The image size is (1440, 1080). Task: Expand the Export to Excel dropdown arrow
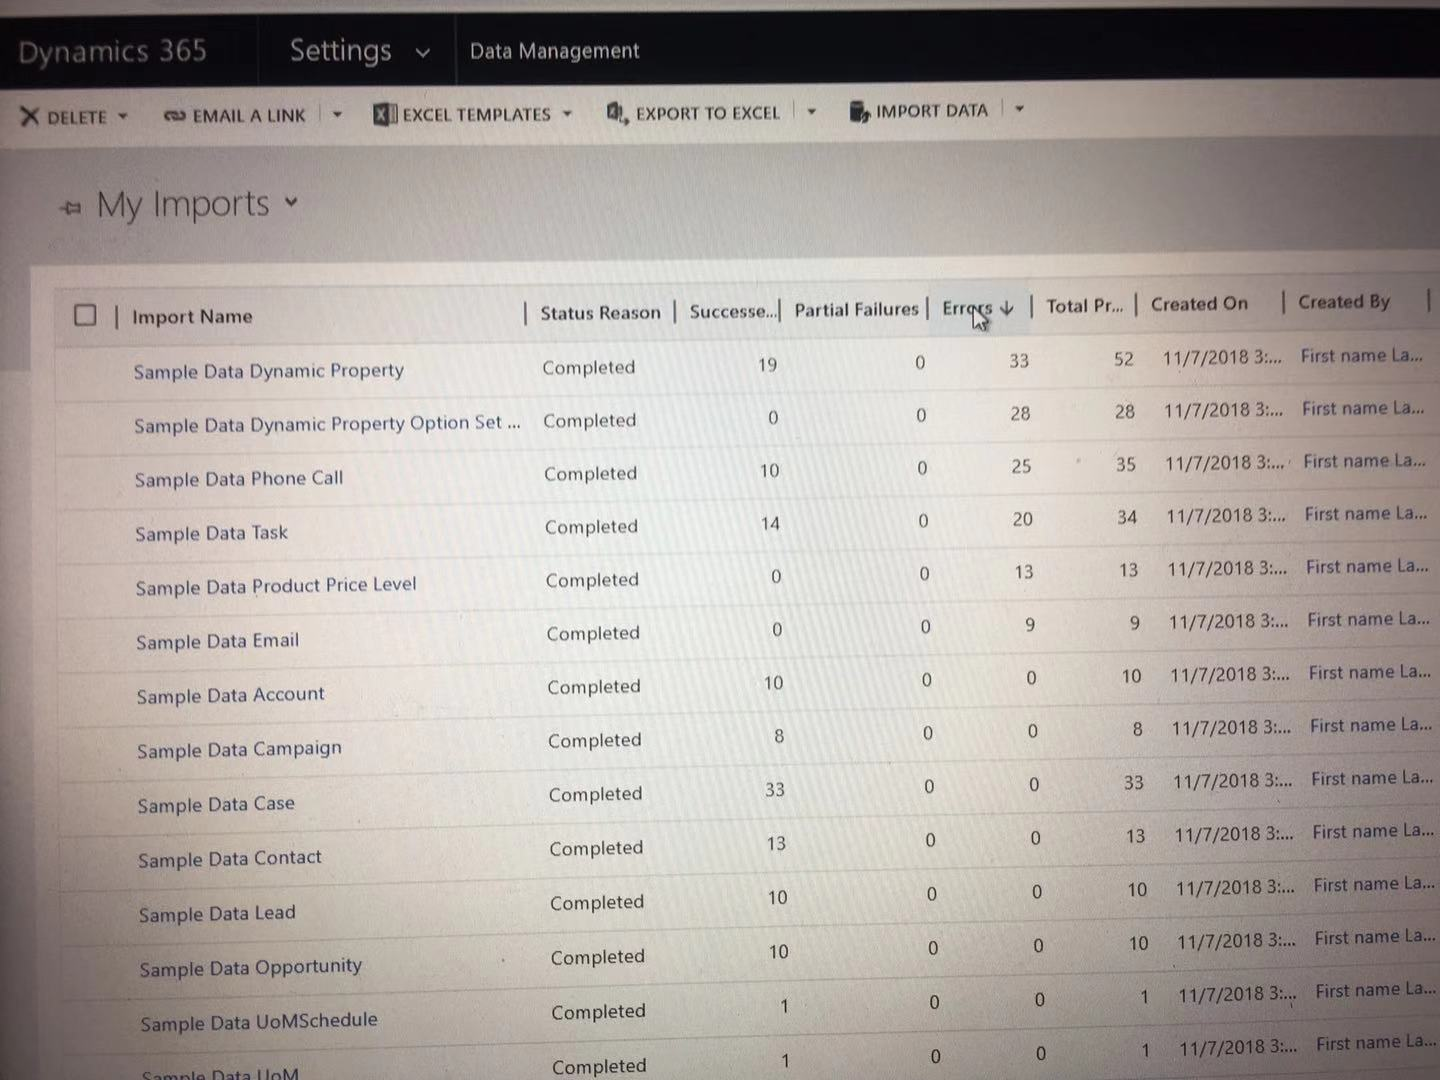811,111
